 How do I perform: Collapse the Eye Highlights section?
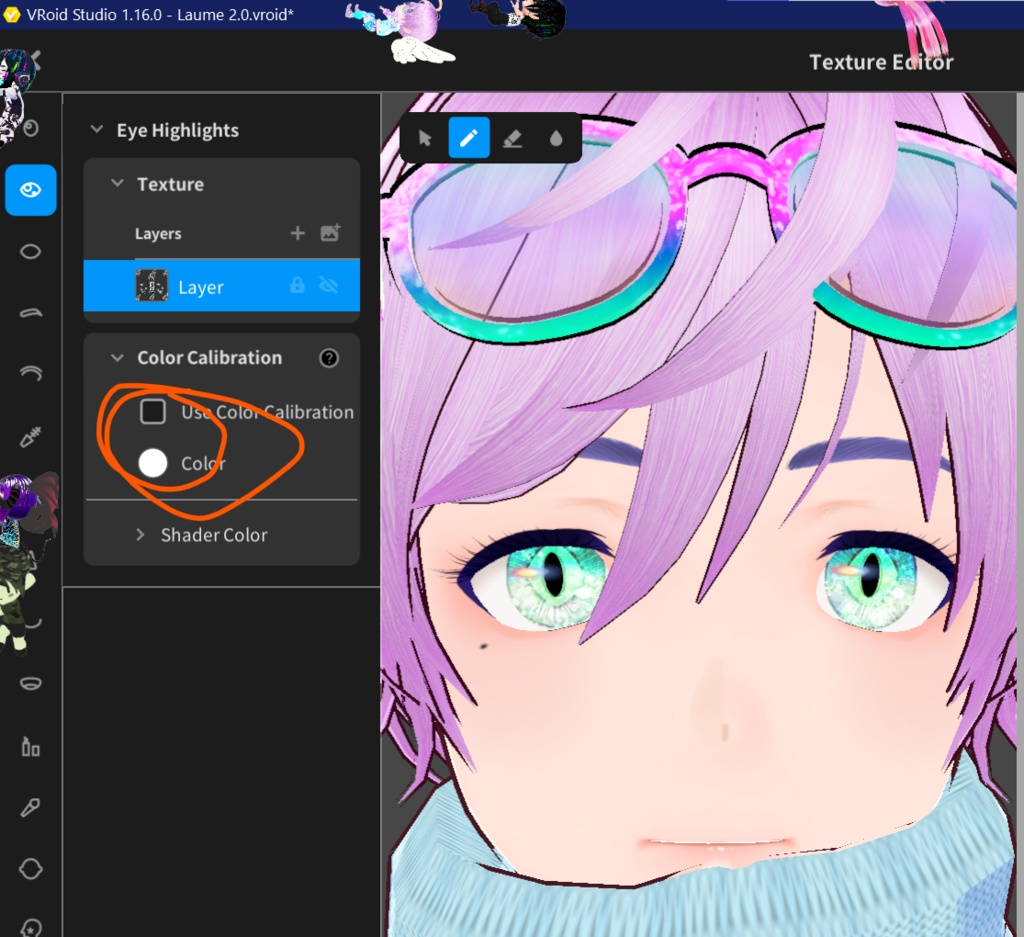pos(96,129)
